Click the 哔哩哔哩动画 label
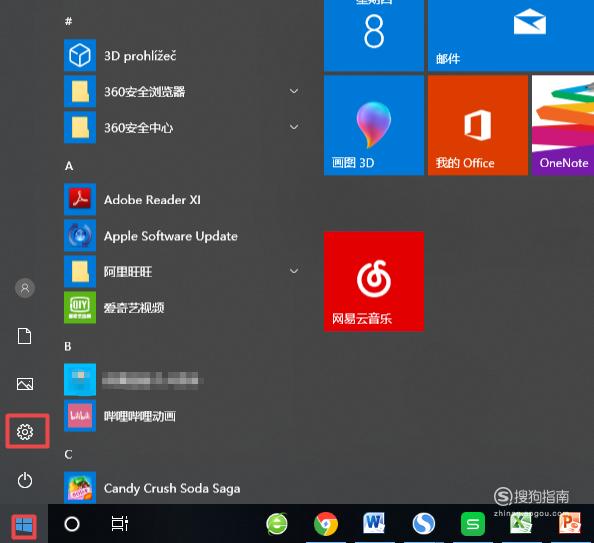Image resolution: width=594 pixels, height=543 pixels. [140, 416]
